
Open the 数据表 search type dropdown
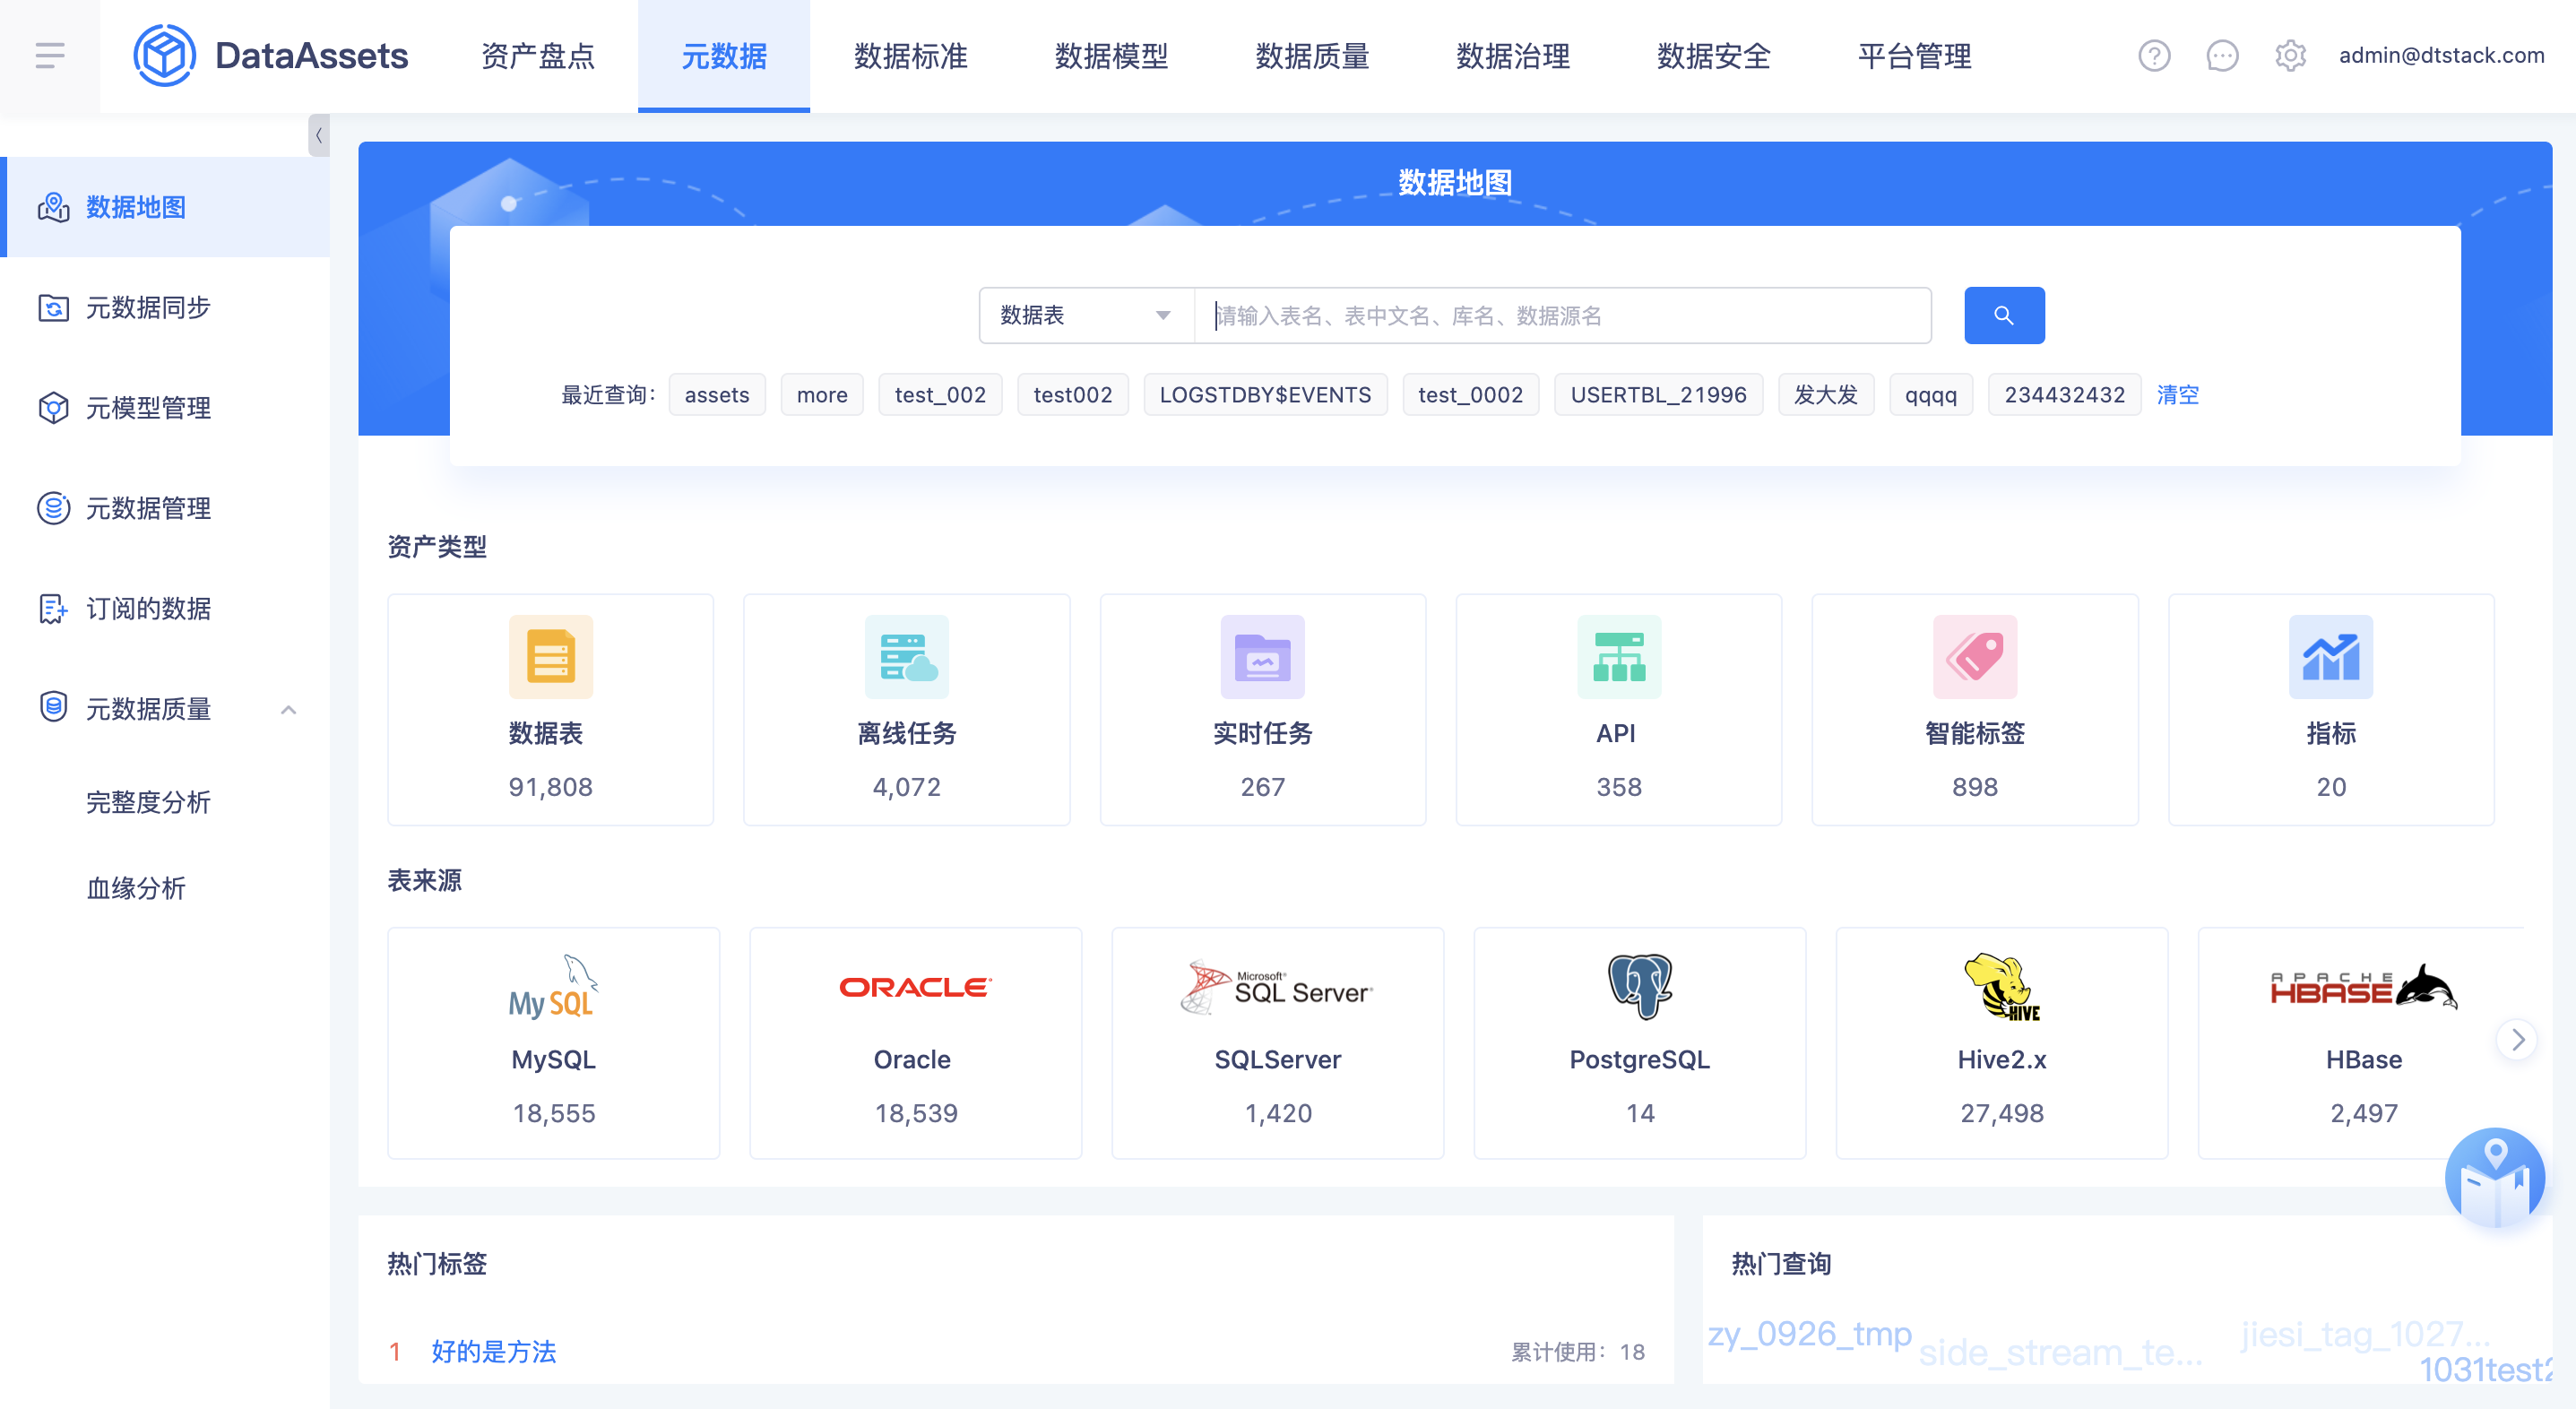pos(1085,315)
